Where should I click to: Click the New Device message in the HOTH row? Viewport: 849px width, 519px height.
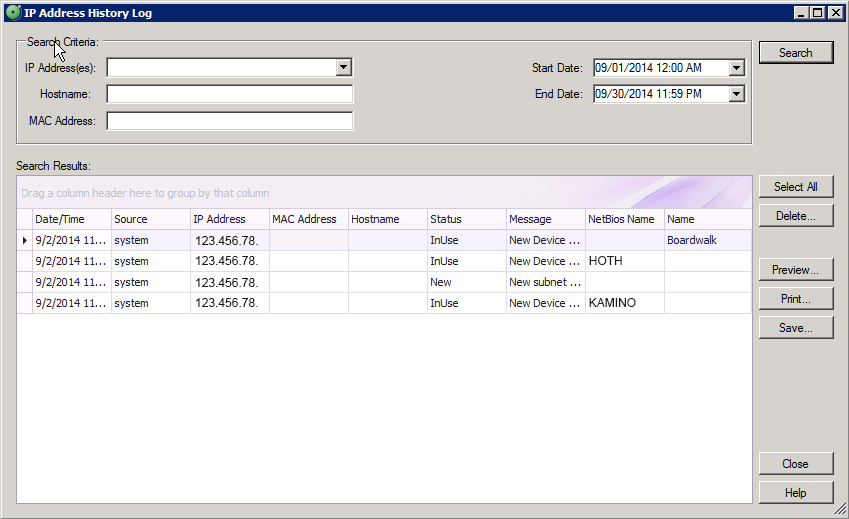pos(546,261)
